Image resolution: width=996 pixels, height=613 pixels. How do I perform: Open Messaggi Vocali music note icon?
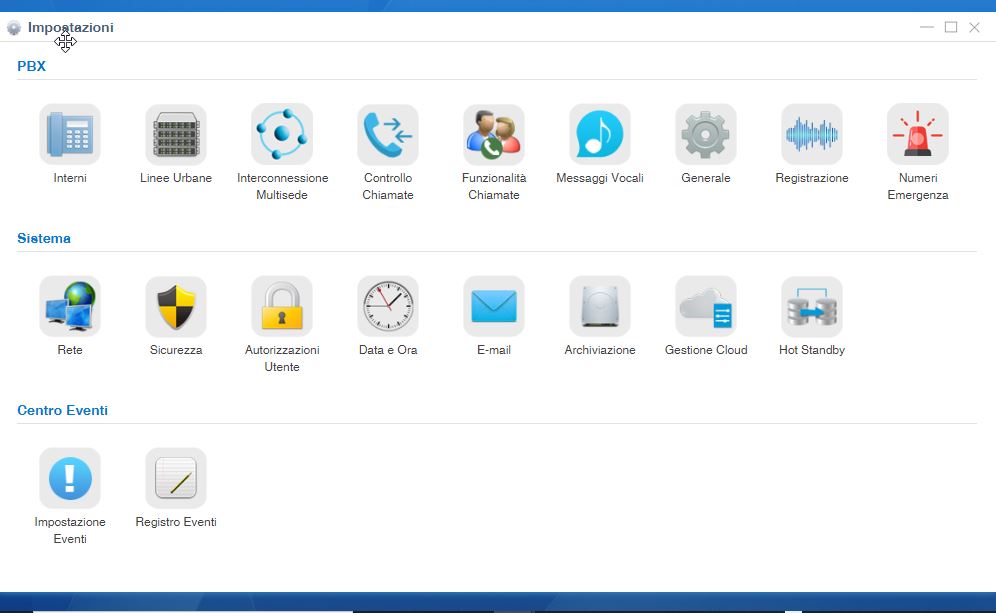[x=600, y=134]
